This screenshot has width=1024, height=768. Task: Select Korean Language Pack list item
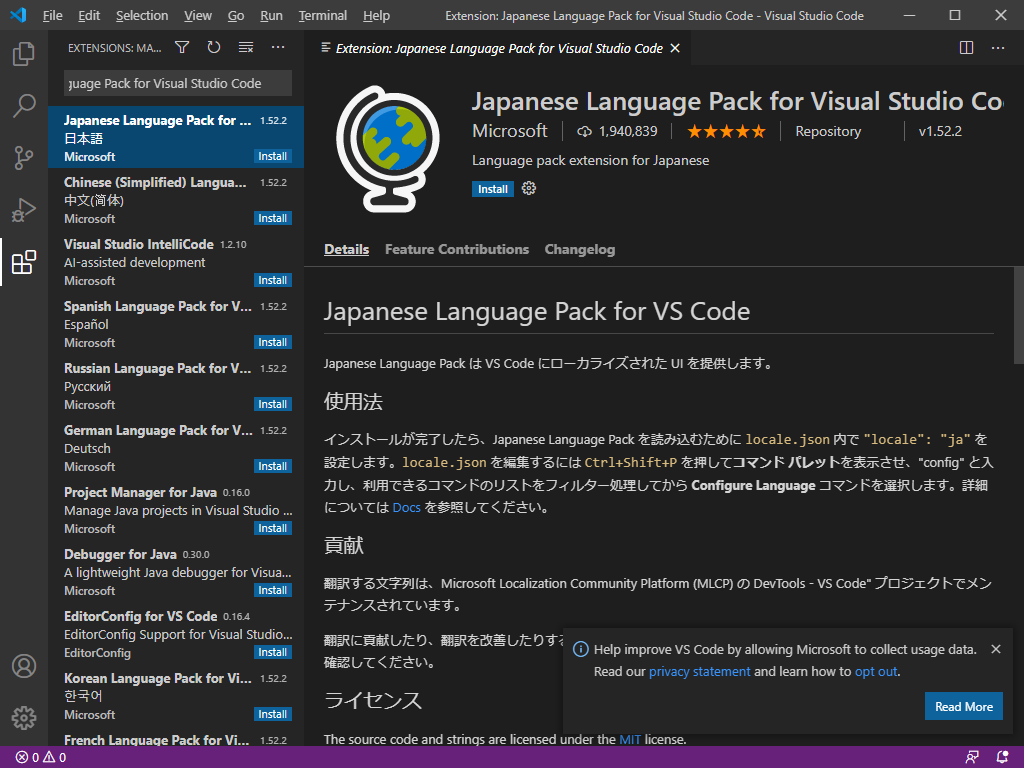point(176,696)
